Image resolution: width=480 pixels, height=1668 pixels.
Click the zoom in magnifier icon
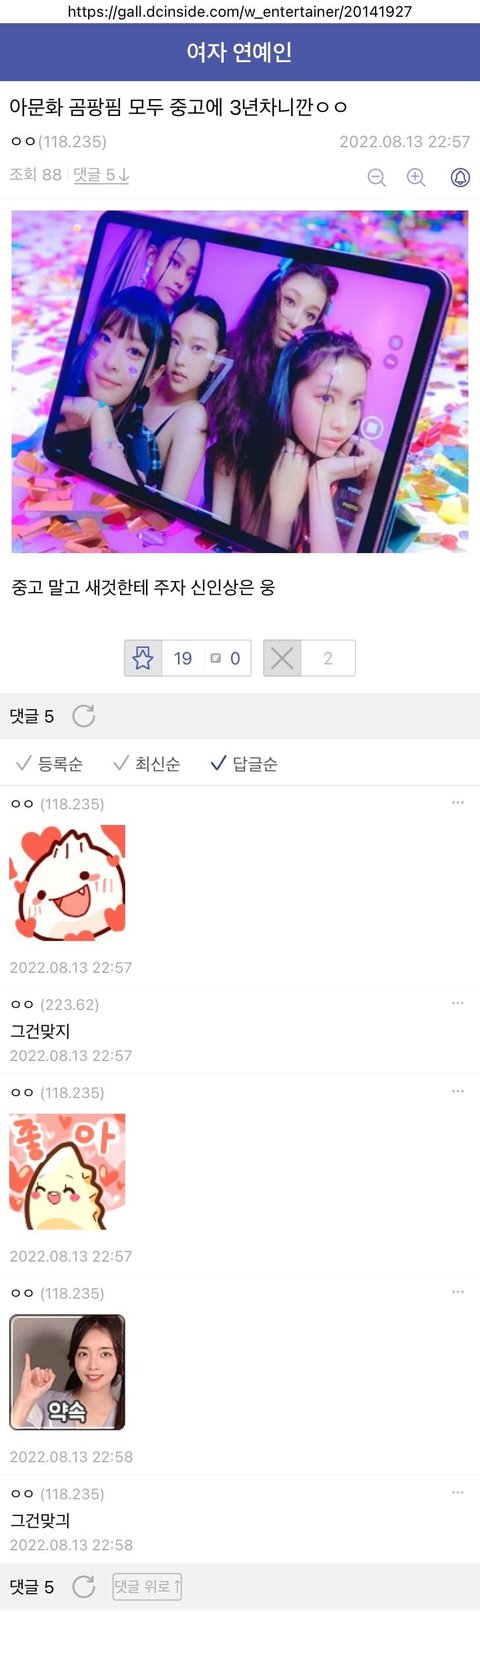click(416, 177)
